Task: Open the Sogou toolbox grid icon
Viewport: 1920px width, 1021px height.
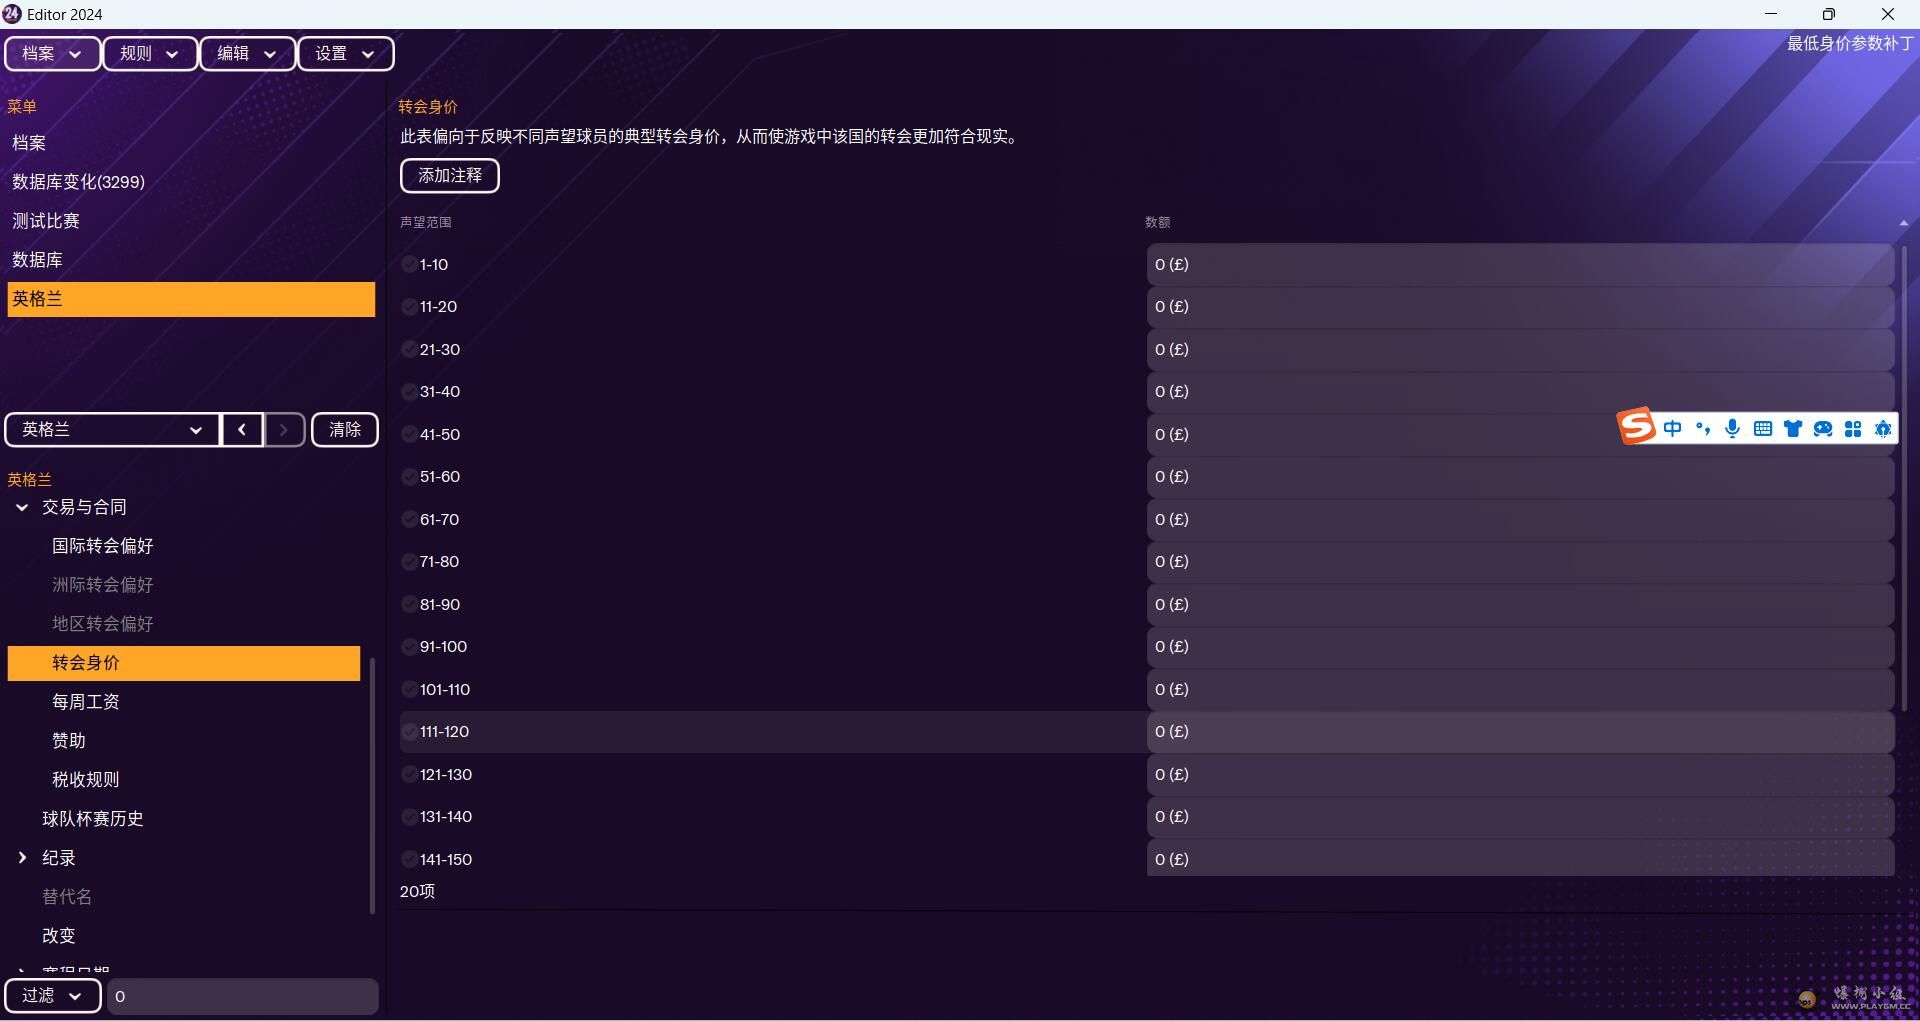Action: (1853, 429)
